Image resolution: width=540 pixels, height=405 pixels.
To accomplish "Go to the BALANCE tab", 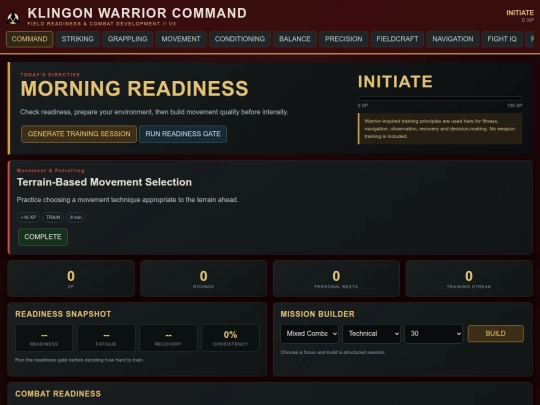I will point(295,39).
